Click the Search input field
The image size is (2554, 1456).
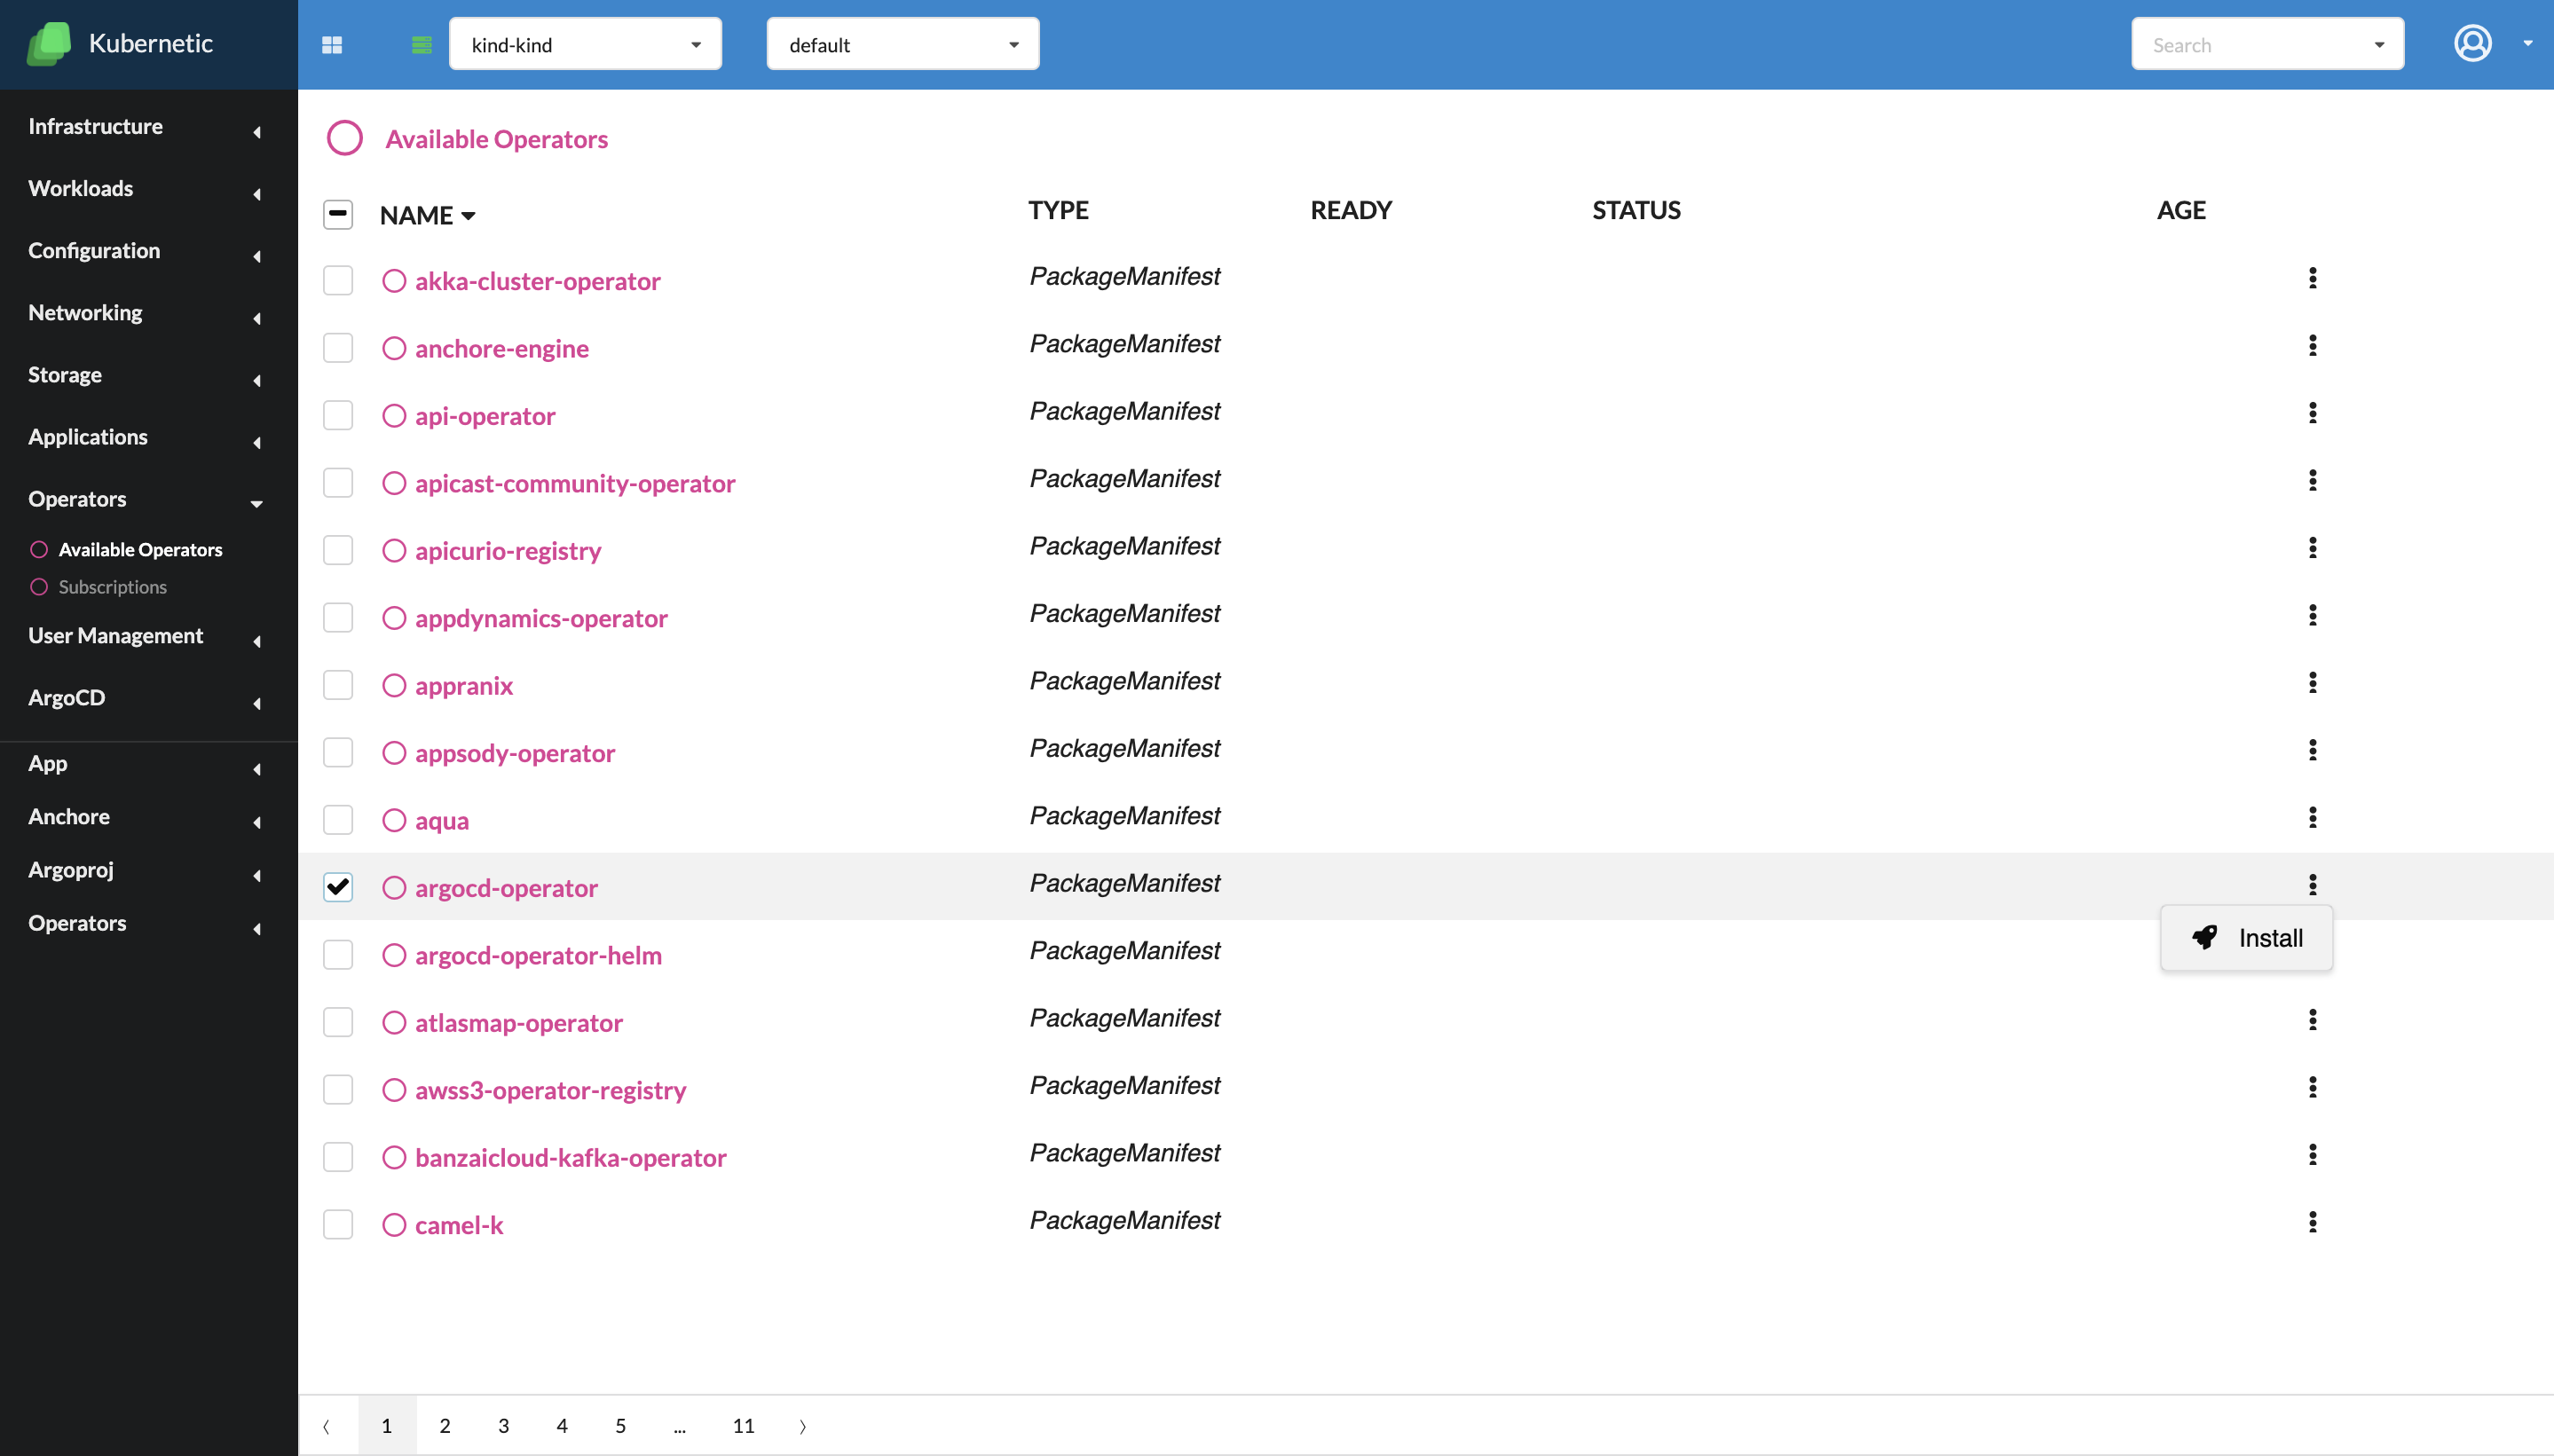click(x=2267, y=44)
